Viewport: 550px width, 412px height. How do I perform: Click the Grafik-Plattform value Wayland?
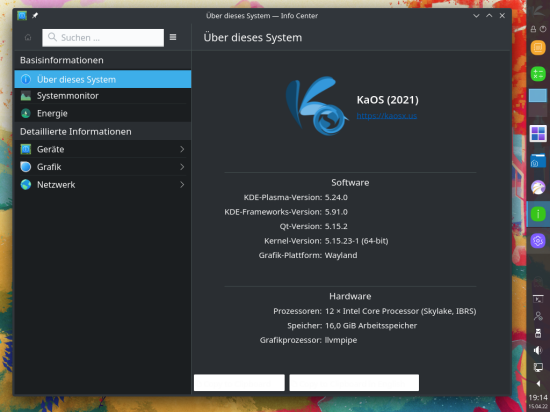[x=341, y=255]
